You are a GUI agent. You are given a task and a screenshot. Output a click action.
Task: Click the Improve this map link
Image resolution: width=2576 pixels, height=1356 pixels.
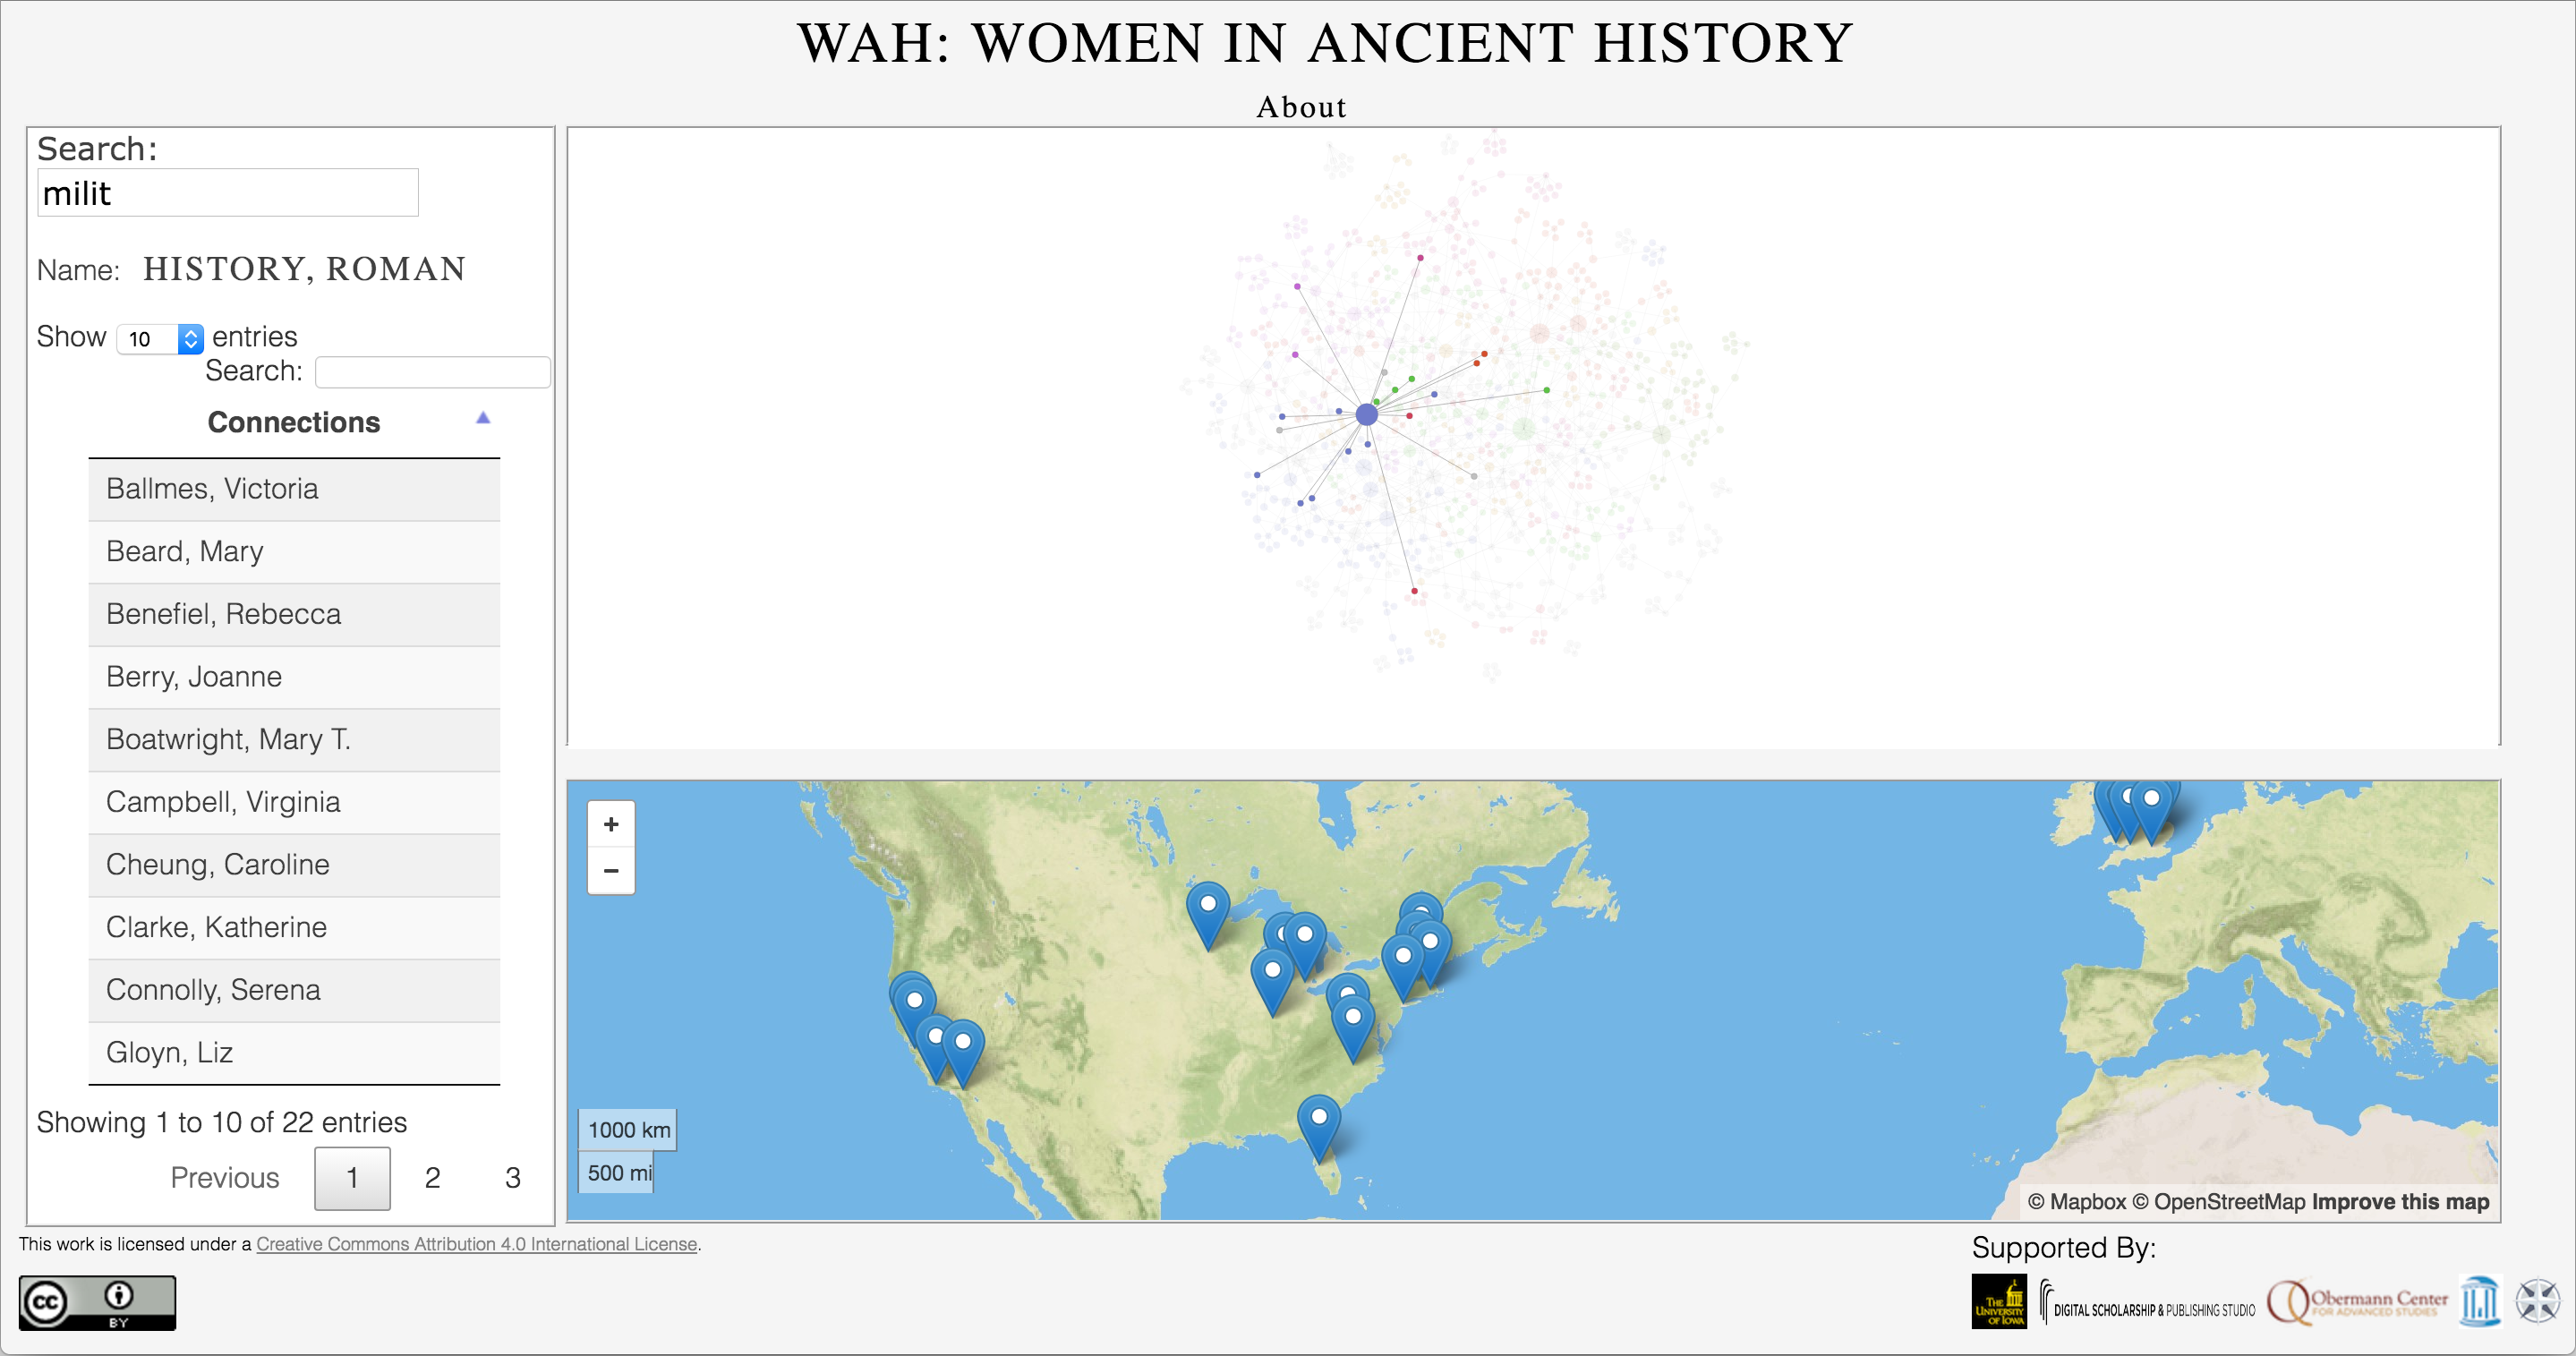2399,1202
